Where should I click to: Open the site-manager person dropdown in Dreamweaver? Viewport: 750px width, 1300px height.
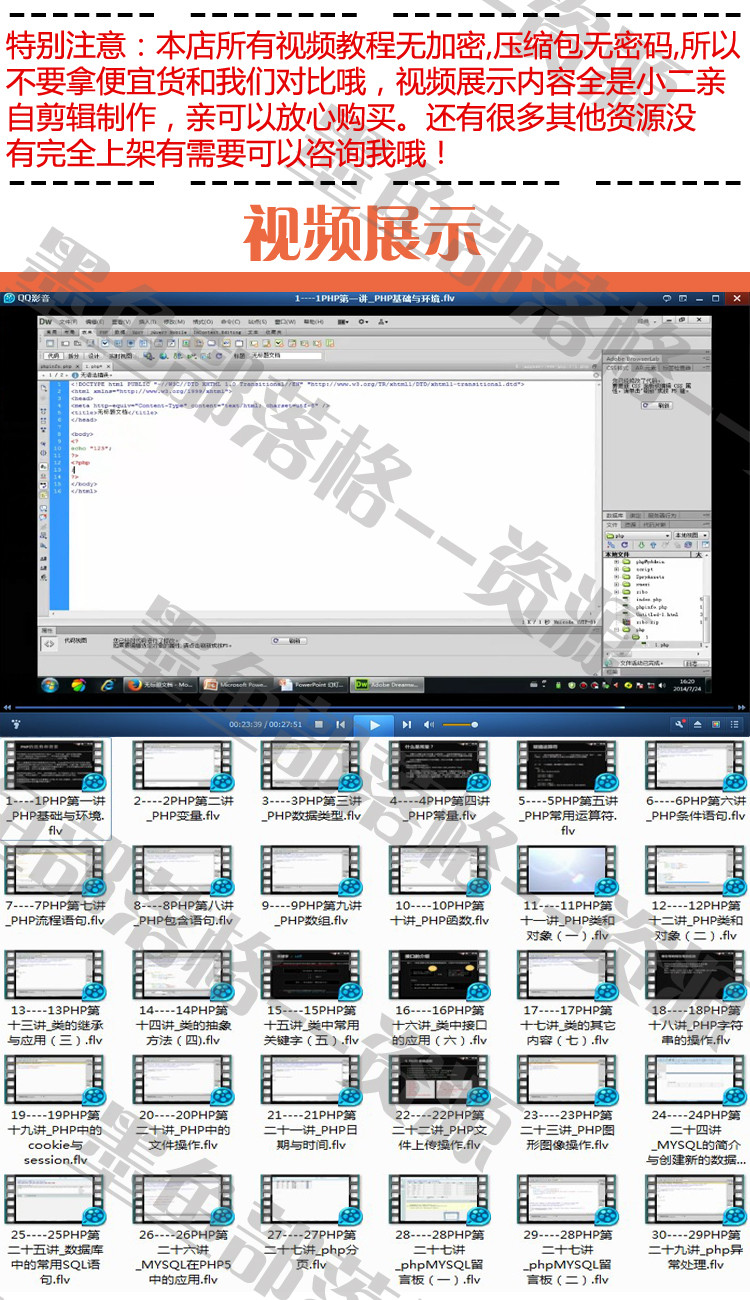384,322
